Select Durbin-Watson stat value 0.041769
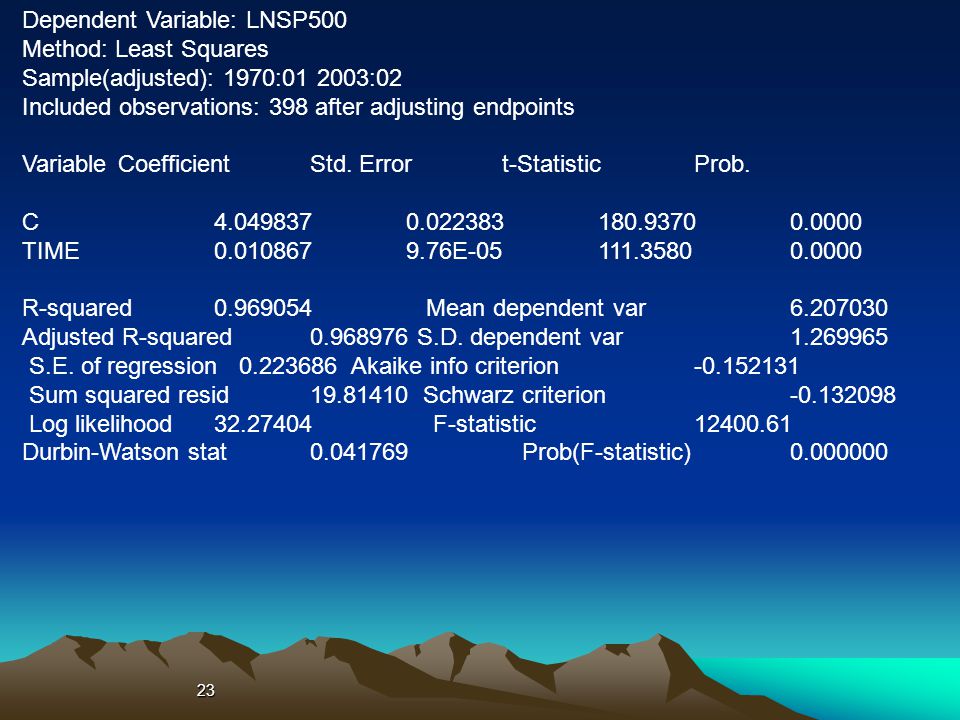Screen dimensions: 960x720 359,452
